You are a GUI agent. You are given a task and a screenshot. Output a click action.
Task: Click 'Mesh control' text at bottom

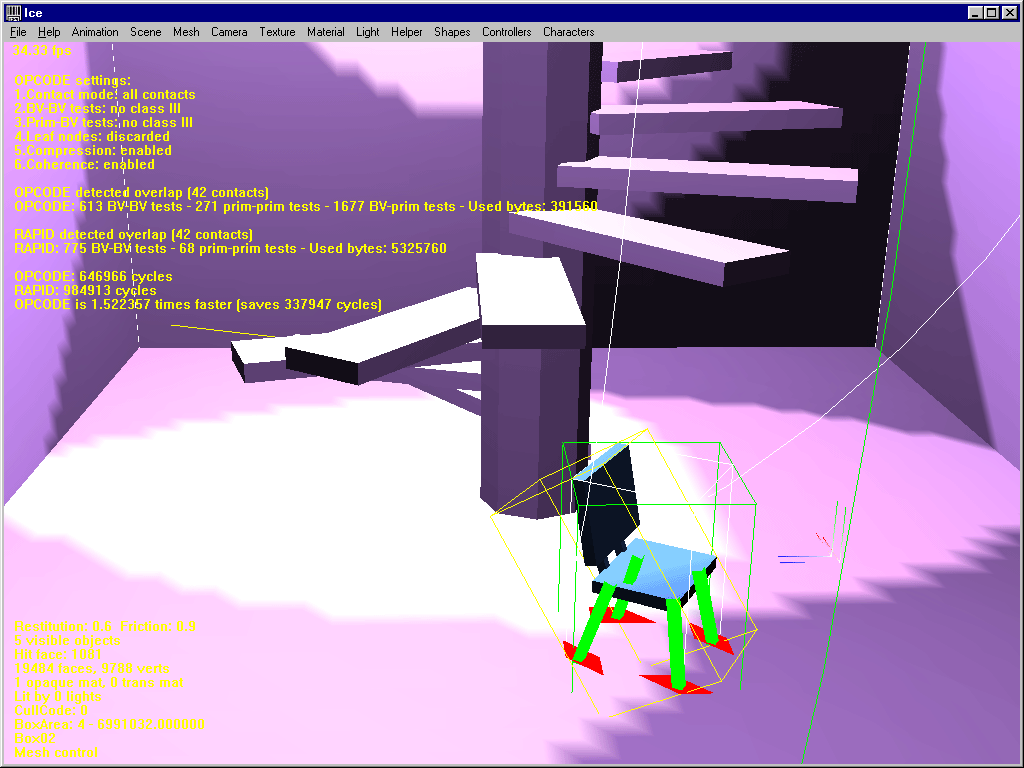pos(56,752)
